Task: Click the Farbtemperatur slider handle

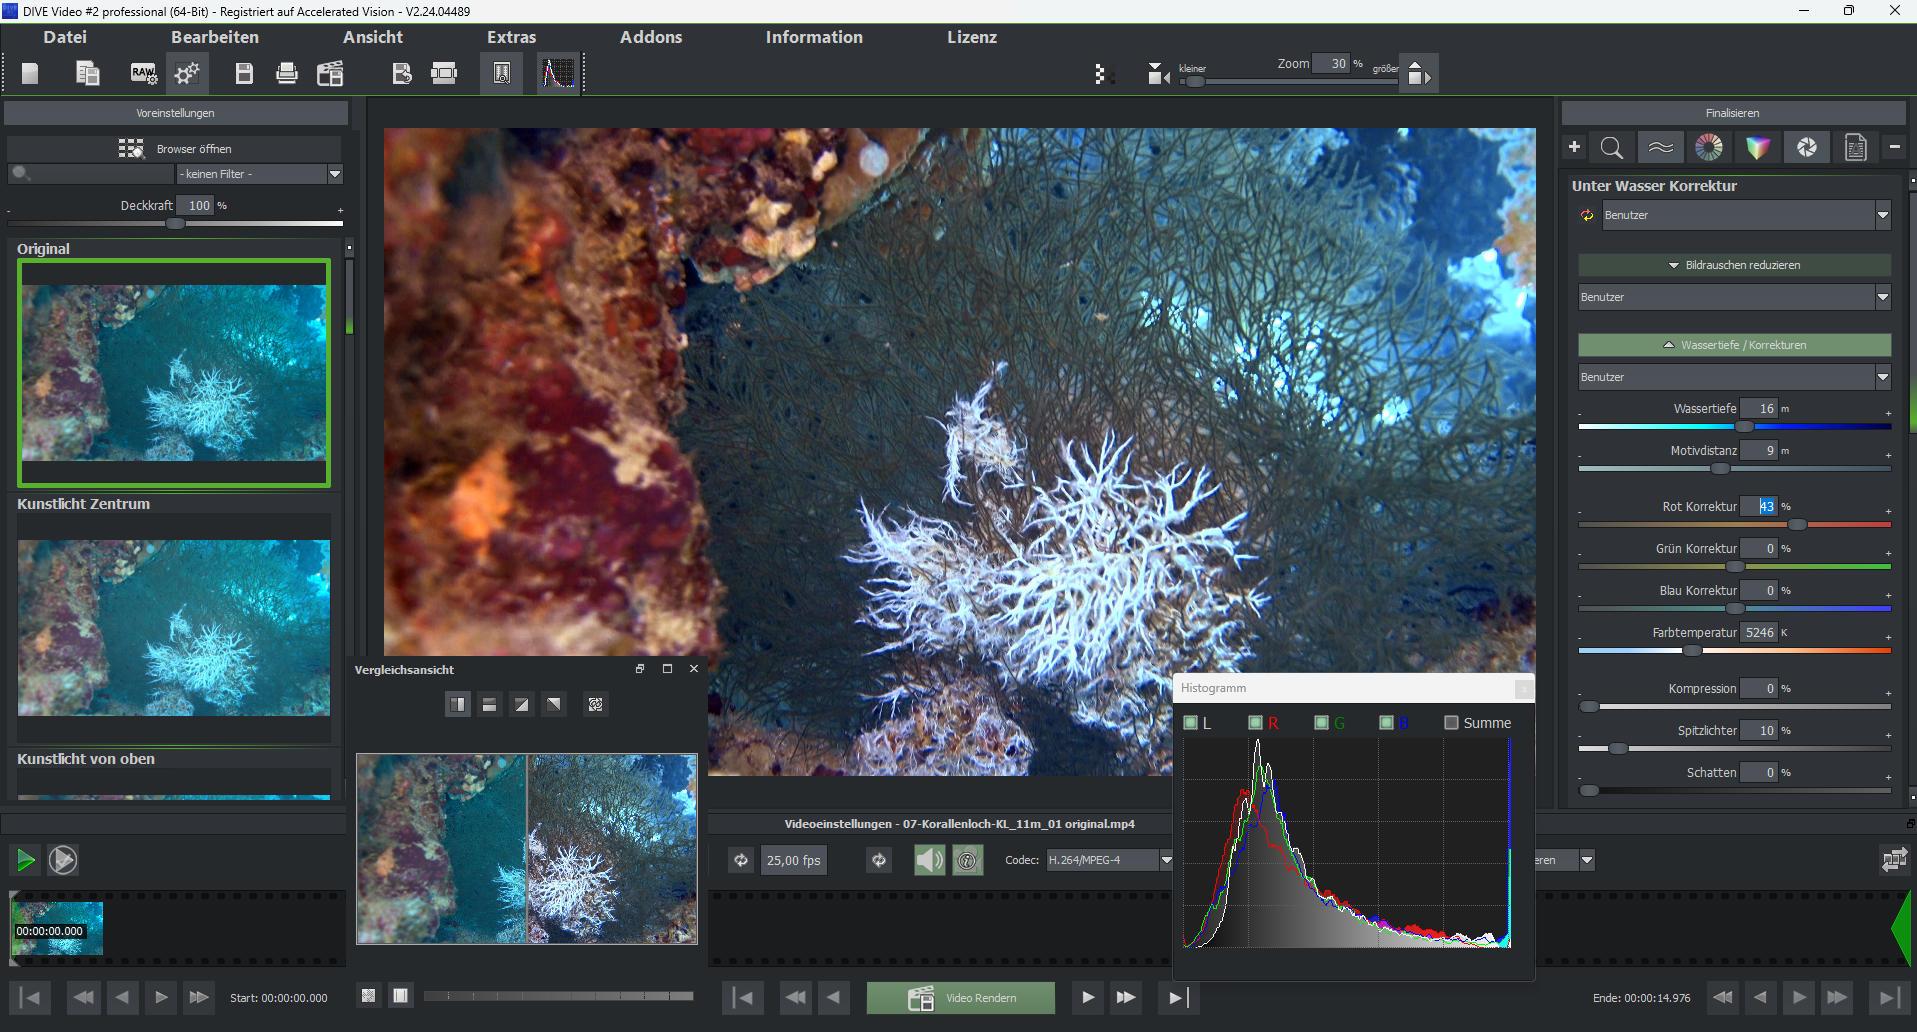Action: tap(1692, 650)
